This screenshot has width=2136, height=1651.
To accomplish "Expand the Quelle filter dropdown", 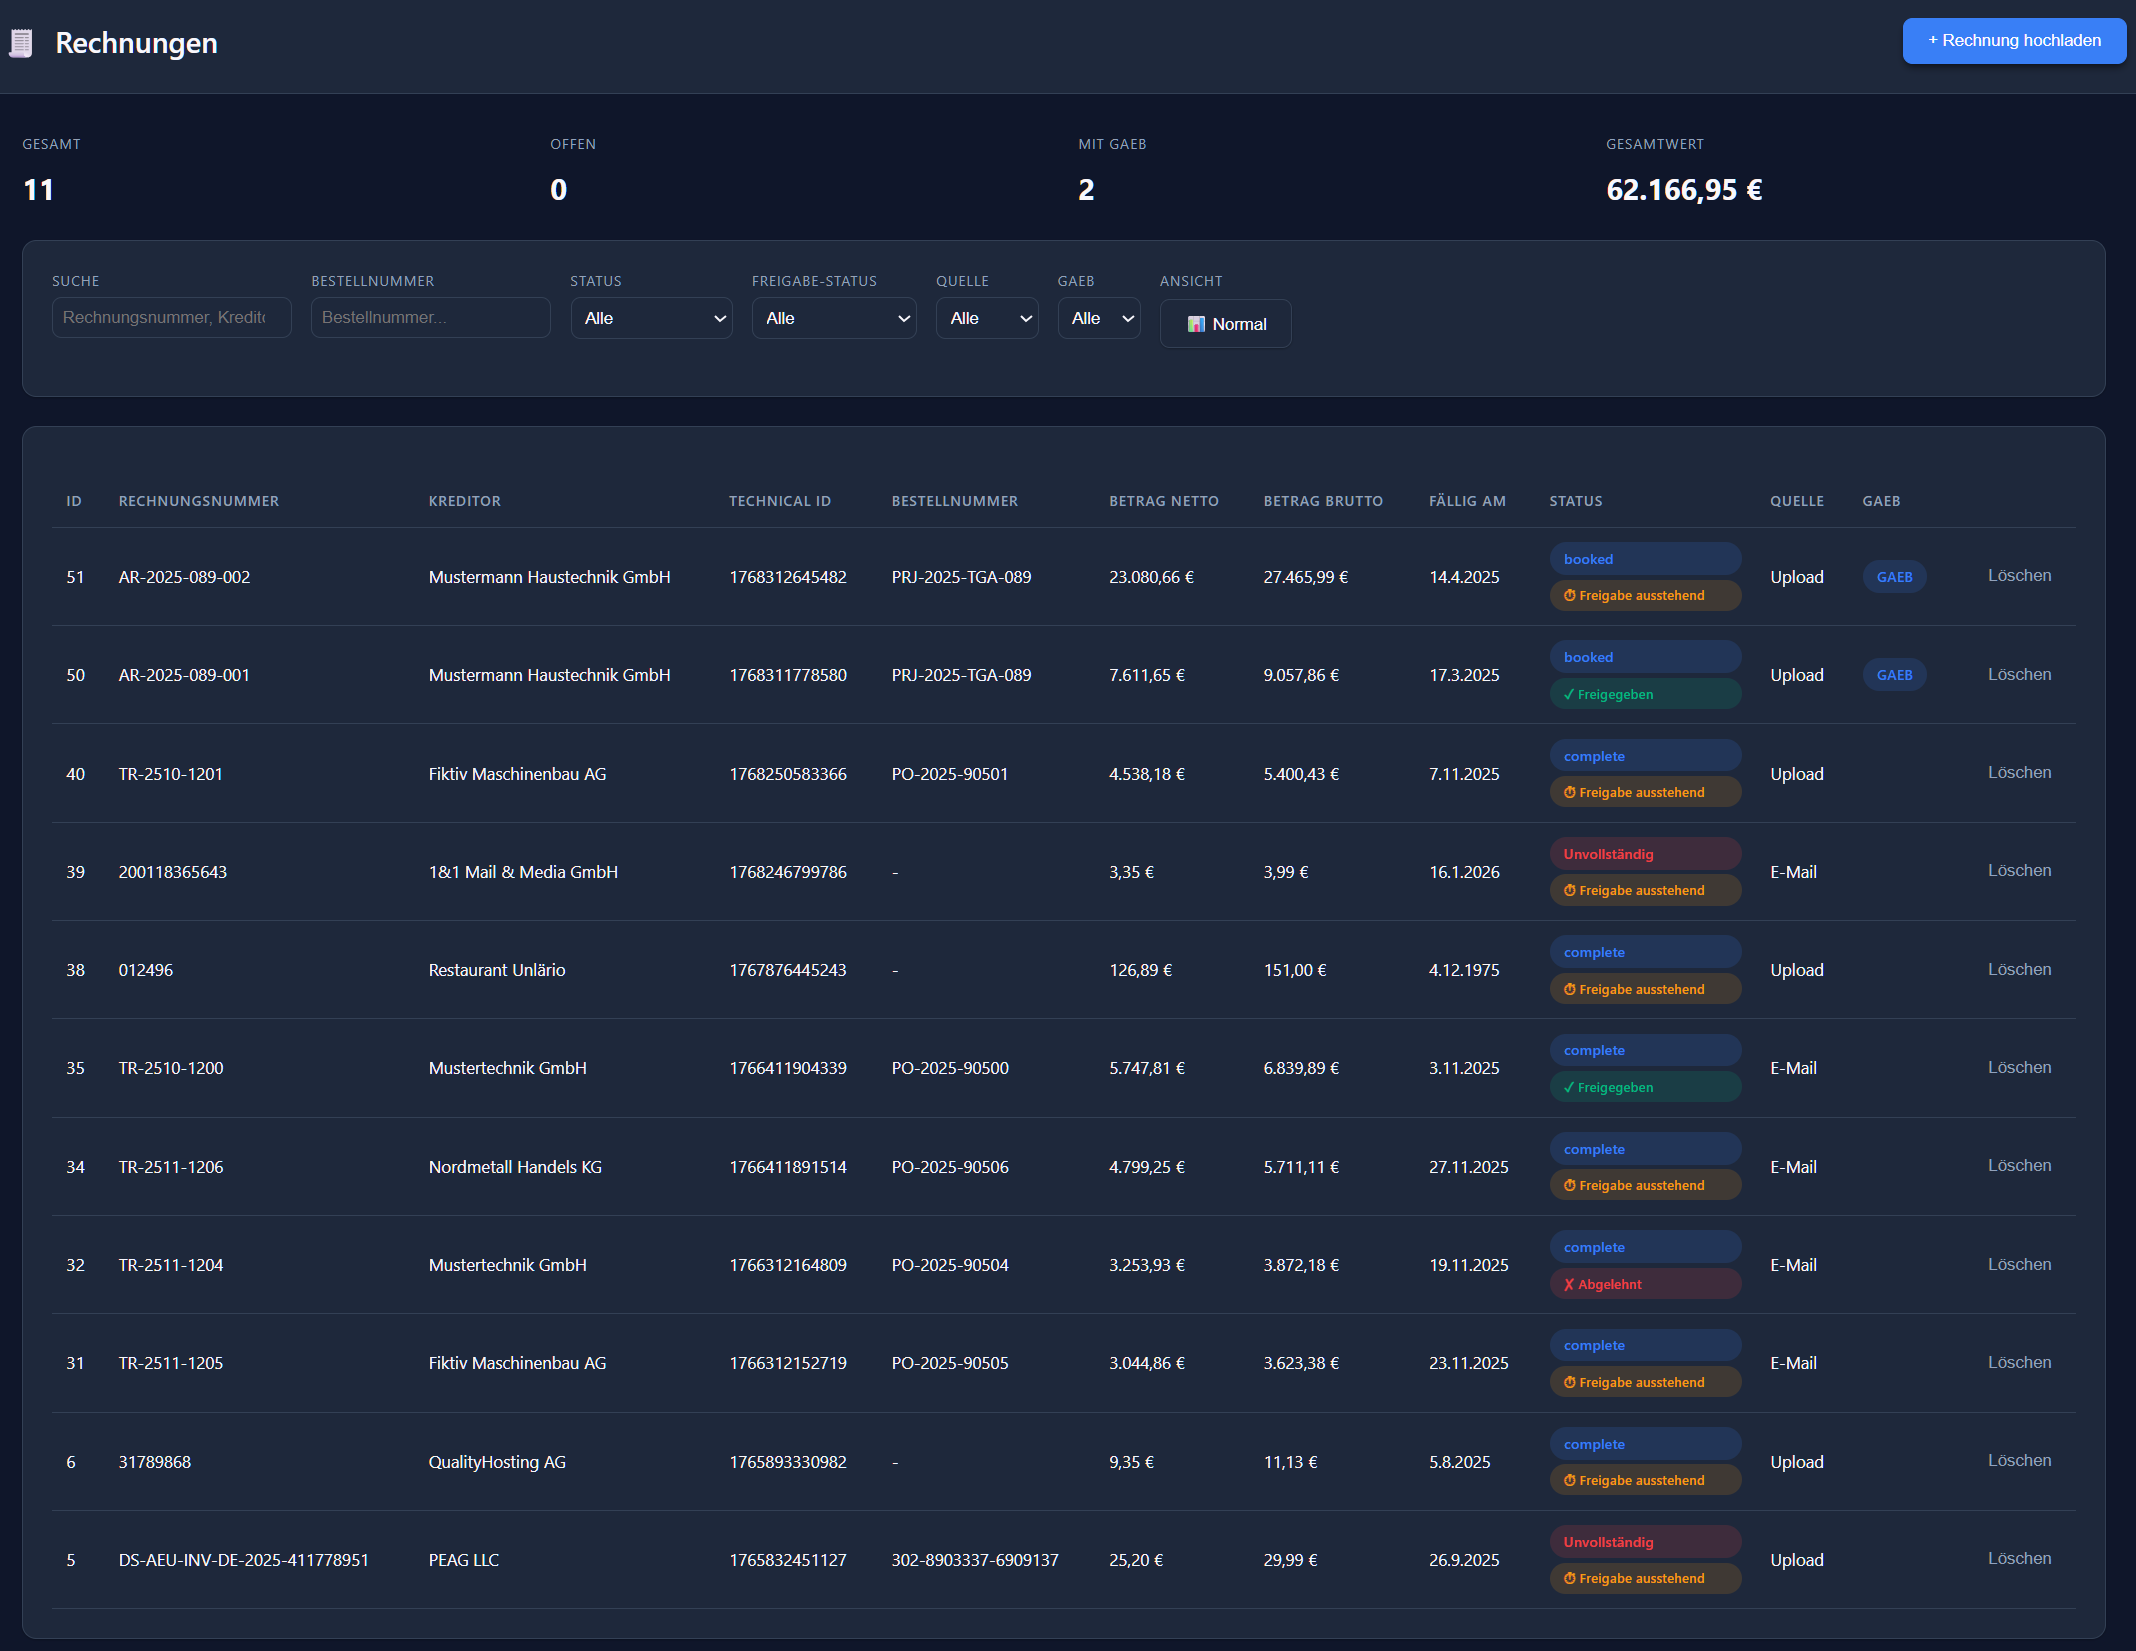I will pyautogui.click(x=987, y=318).
